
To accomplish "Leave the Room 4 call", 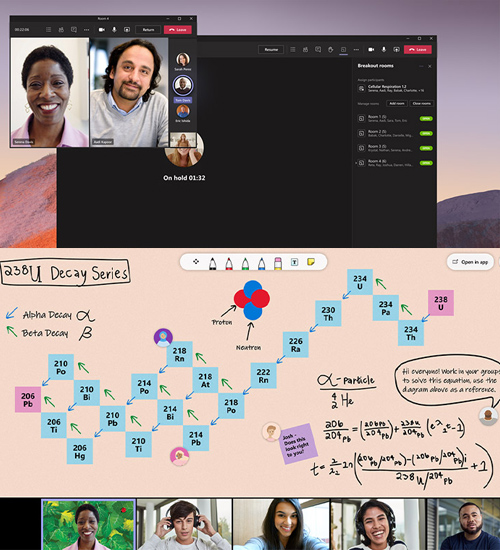I will pyautogui.click(x=178, y=30).
